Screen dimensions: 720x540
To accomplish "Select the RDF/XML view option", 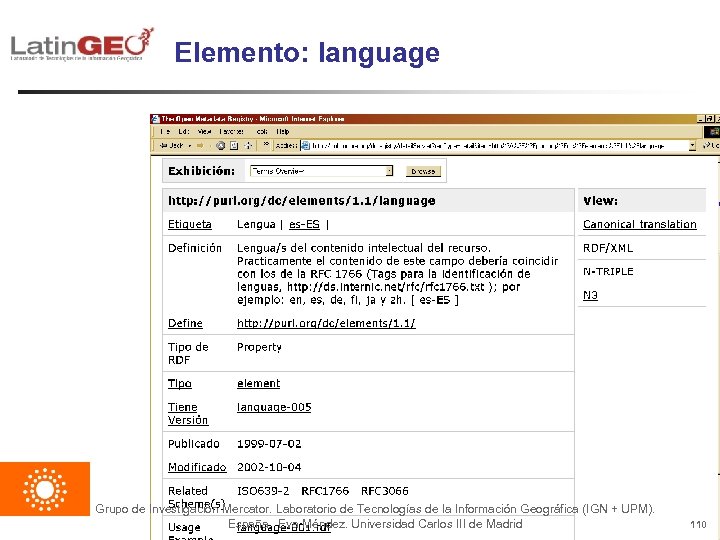I will (608, 248).
